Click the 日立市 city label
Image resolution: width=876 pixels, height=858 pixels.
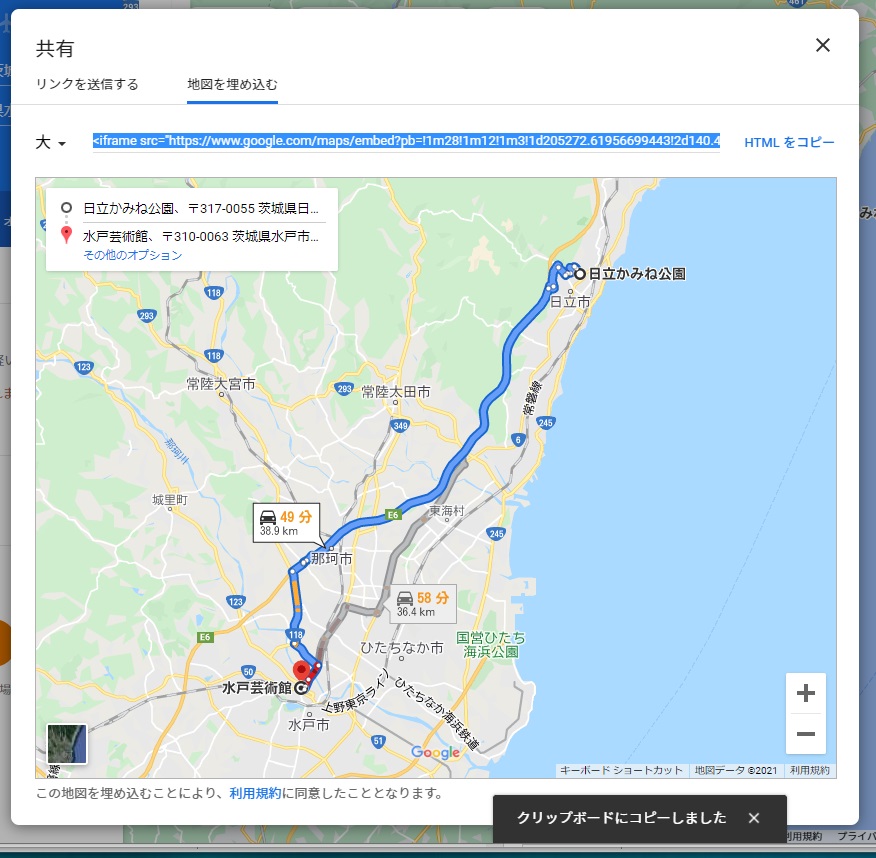coord(570,302)
